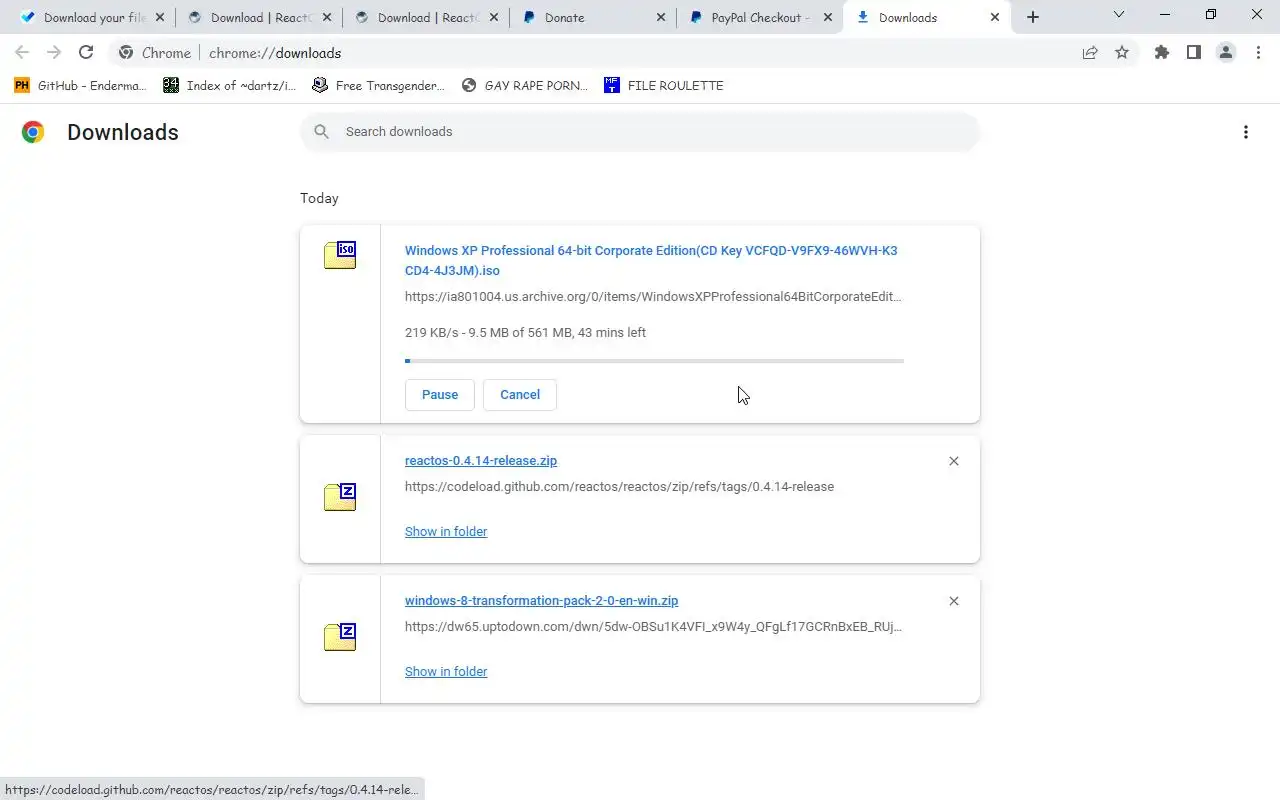
Task: Switch to second Download | ReactOS tab
Action: coord(425,18)
